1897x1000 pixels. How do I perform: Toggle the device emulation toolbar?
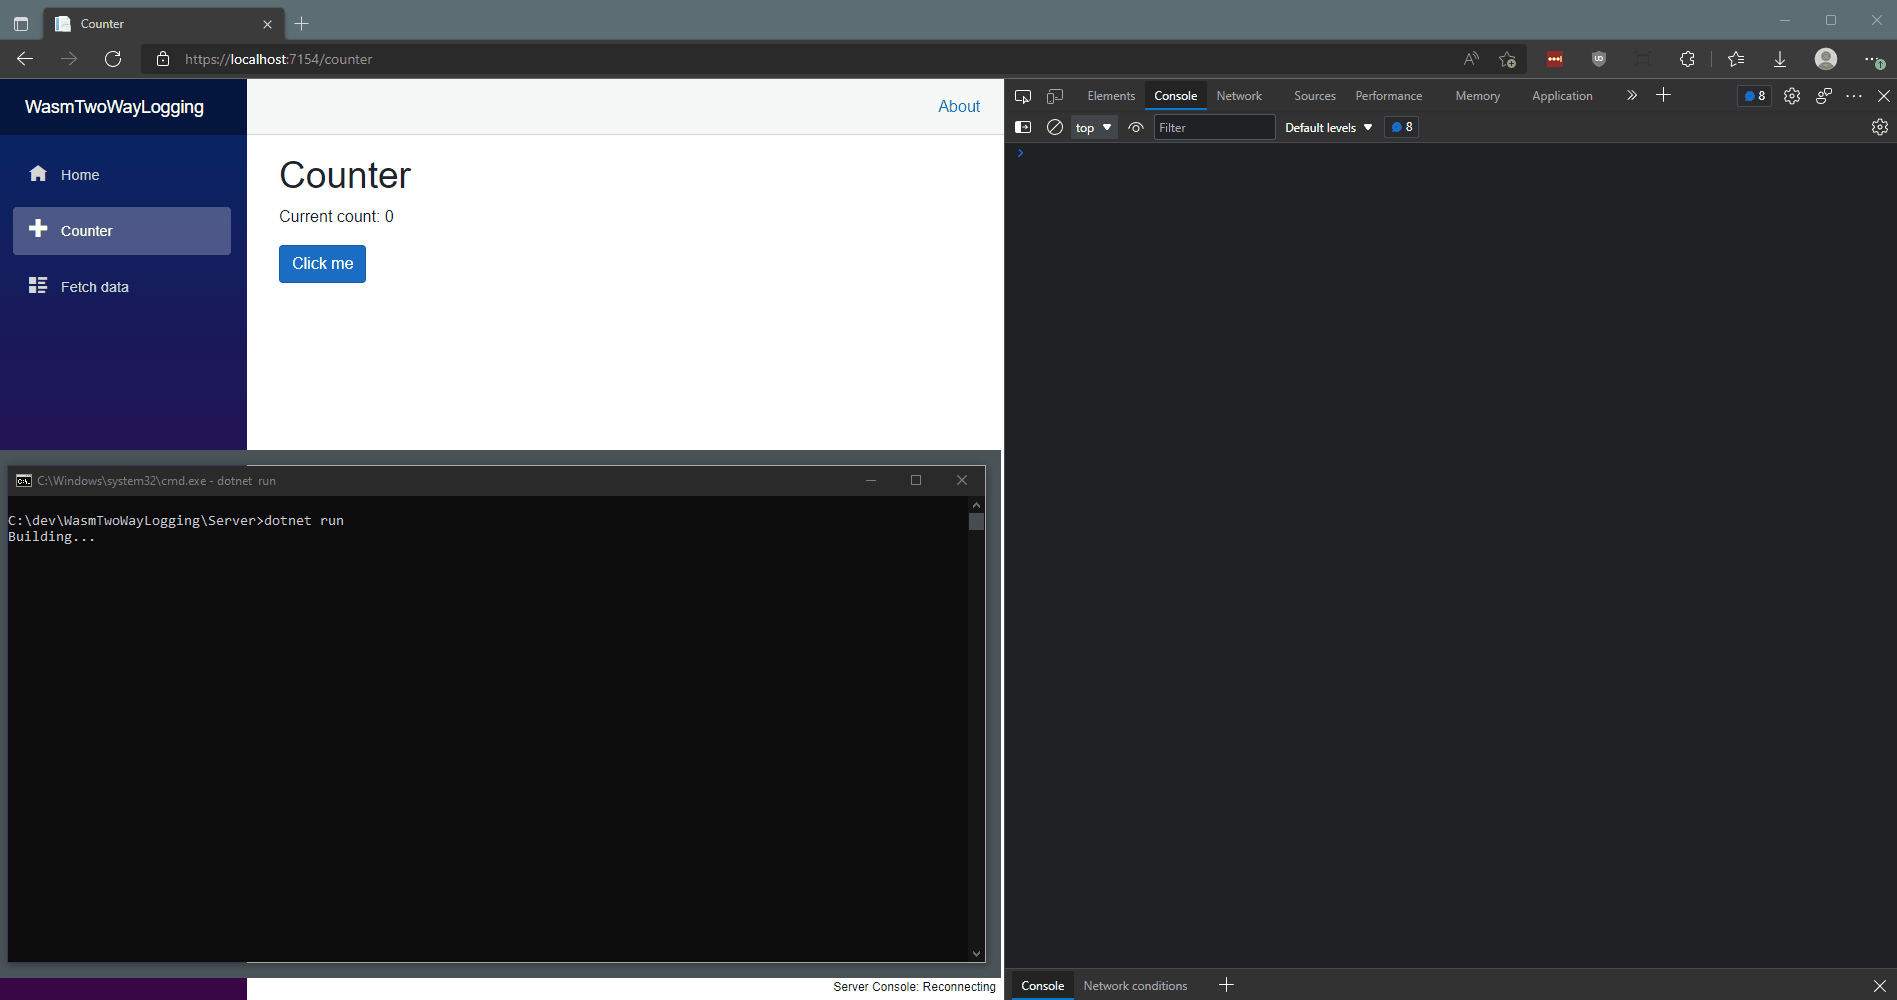(x=1054, y=95)
